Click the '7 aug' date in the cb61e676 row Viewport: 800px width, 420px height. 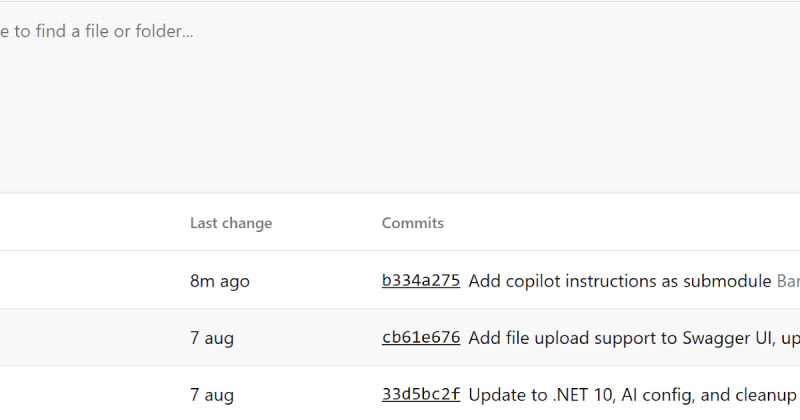[x=212, y=338]
